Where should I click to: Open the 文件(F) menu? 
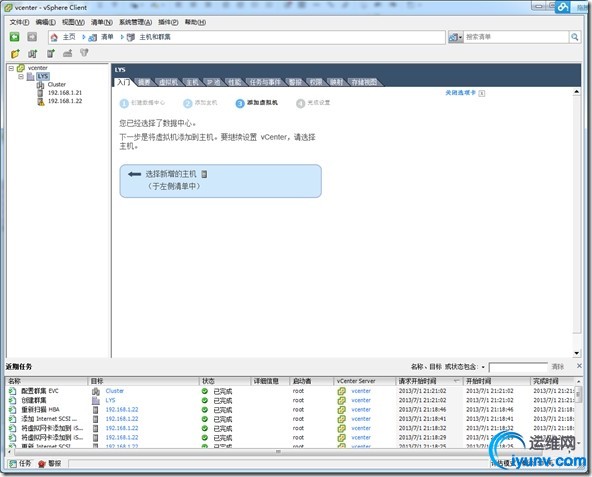coord(19,22)
